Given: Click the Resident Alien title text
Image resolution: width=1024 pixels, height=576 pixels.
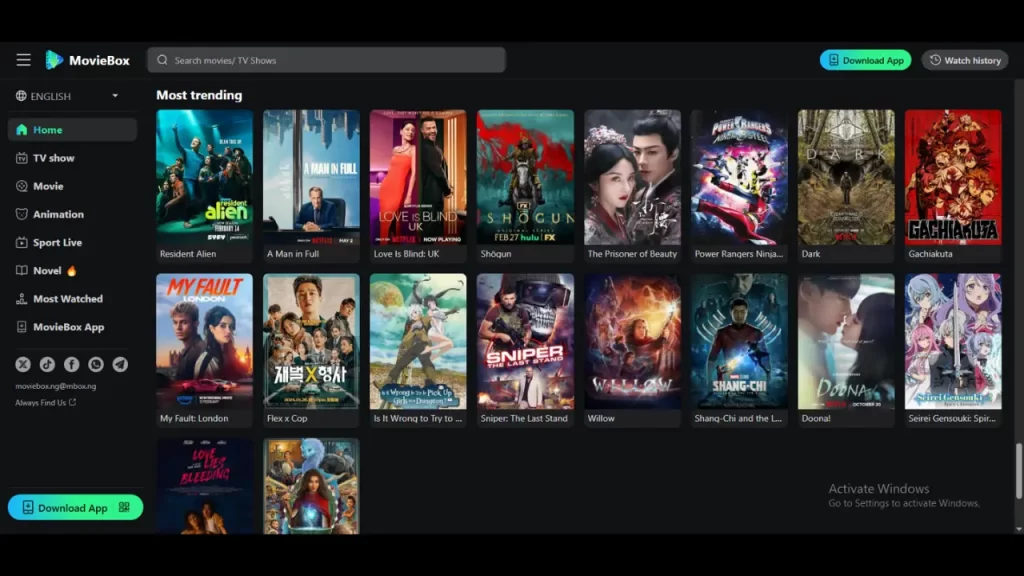Looking at the screenshot, I should 188,254.
